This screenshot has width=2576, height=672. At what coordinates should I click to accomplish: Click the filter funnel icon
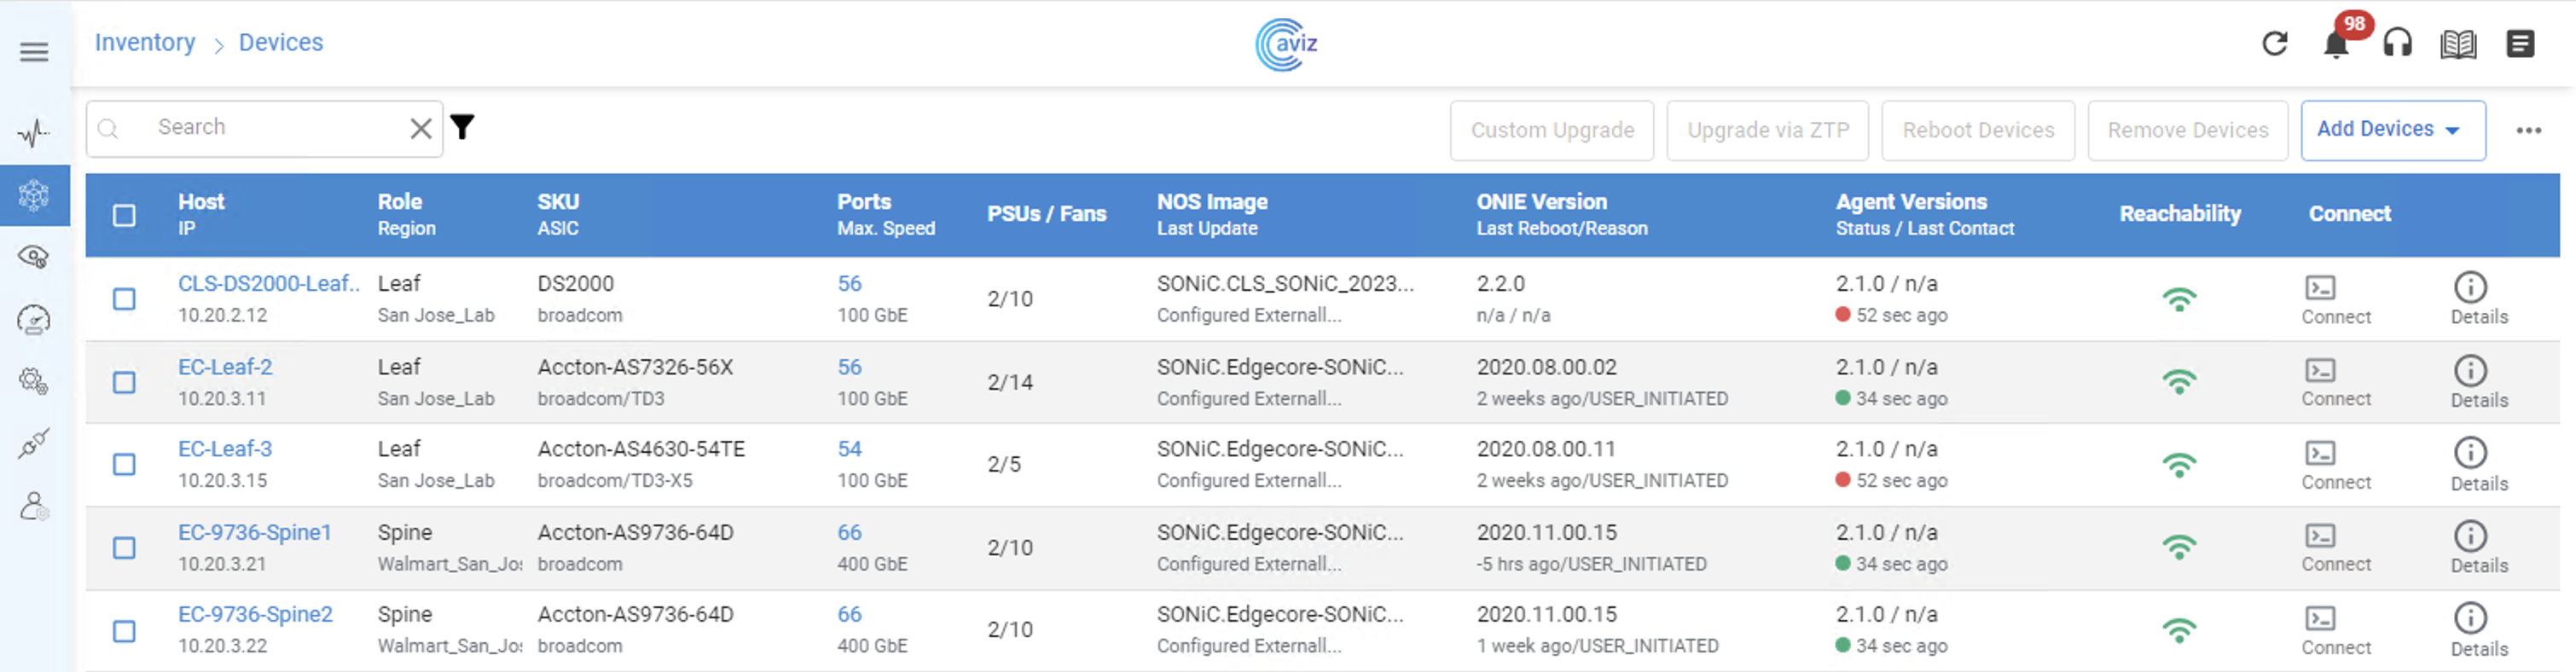pos(462,128)
